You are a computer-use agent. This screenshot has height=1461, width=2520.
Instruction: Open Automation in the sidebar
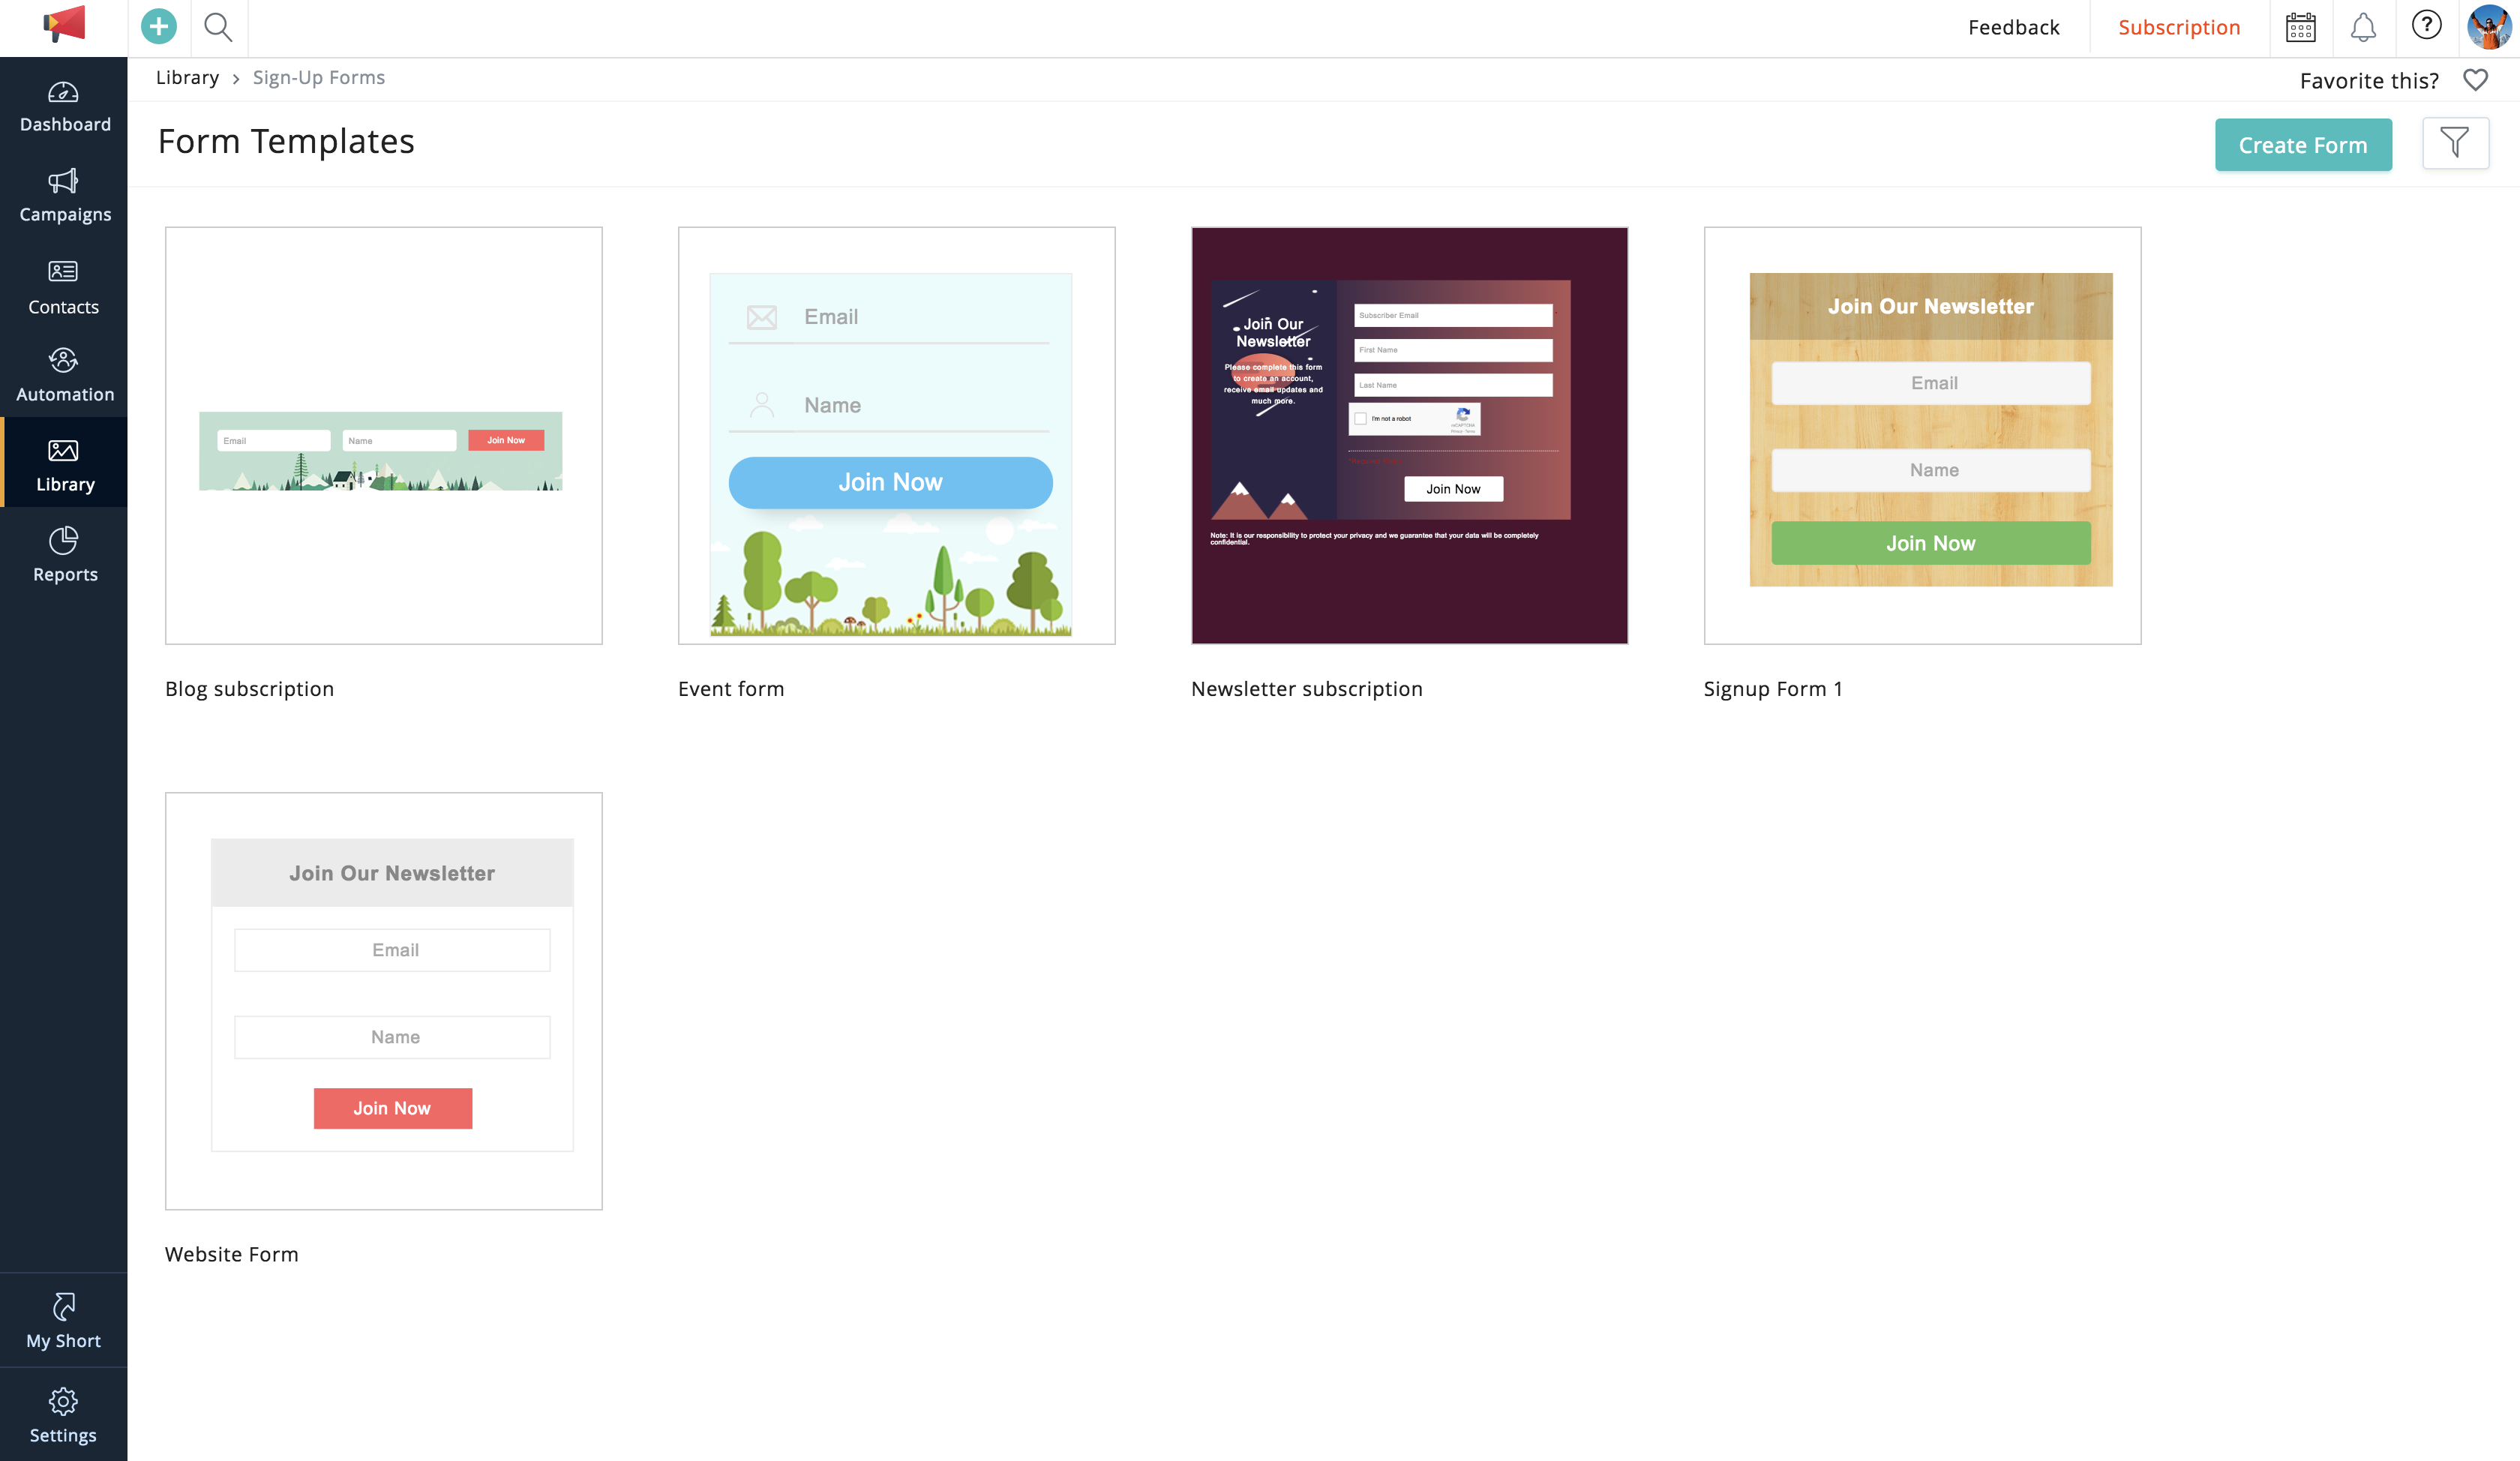(x=64, y=375)
